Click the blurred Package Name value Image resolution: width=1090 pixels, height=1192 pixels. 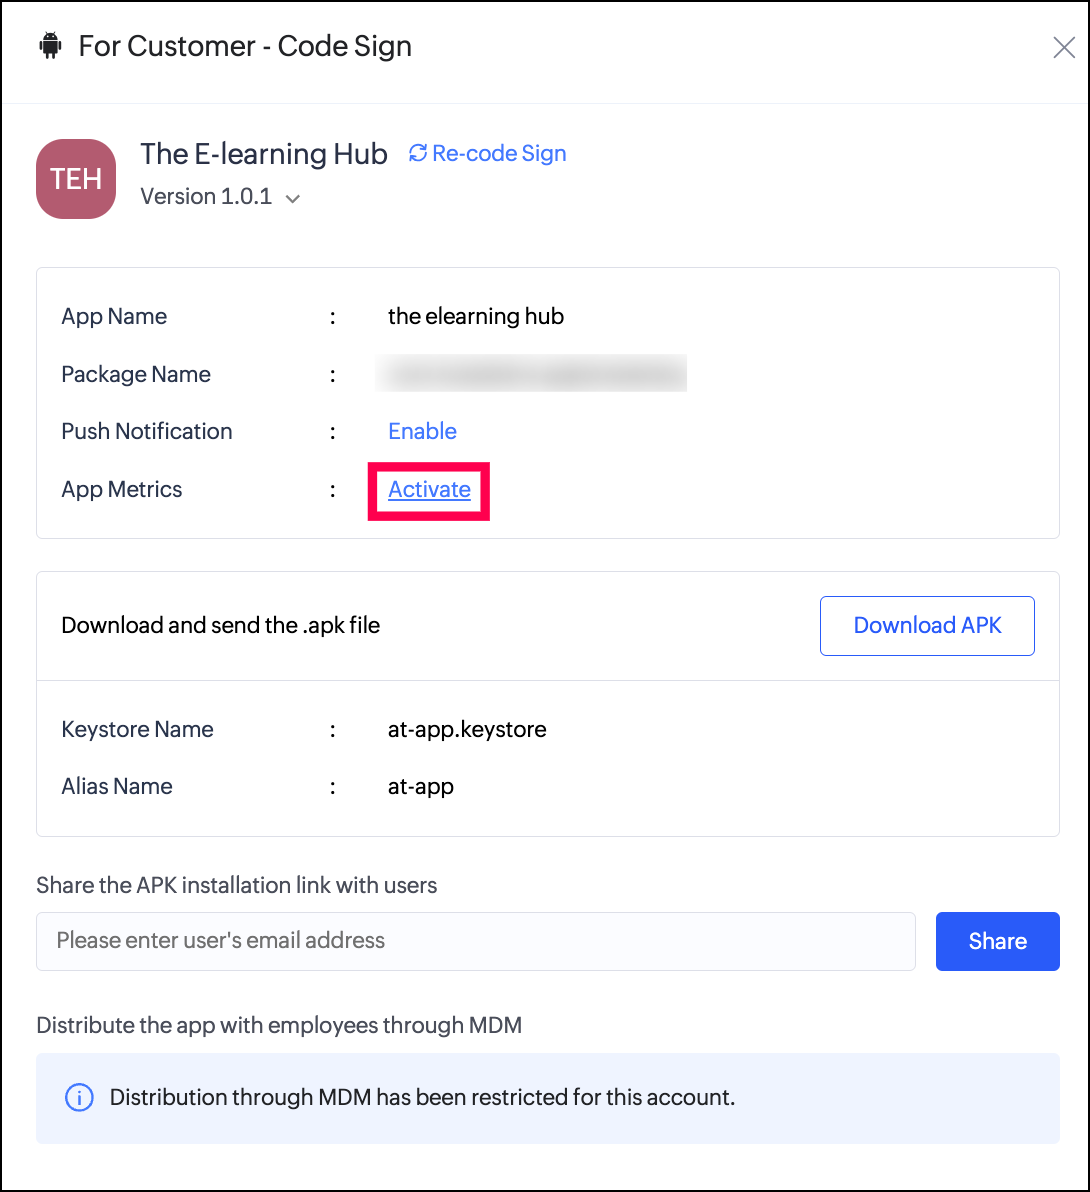tap(530, 374)
